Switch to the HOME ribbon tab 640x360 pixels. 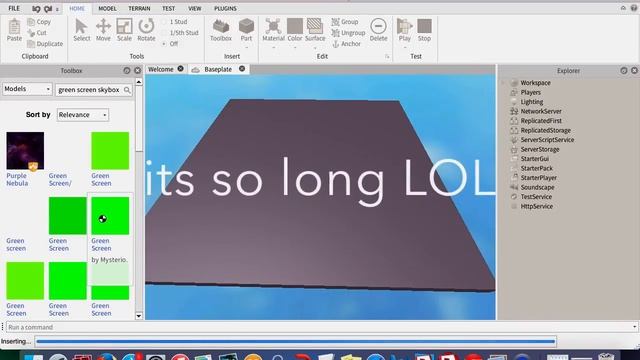coord(77,8)
